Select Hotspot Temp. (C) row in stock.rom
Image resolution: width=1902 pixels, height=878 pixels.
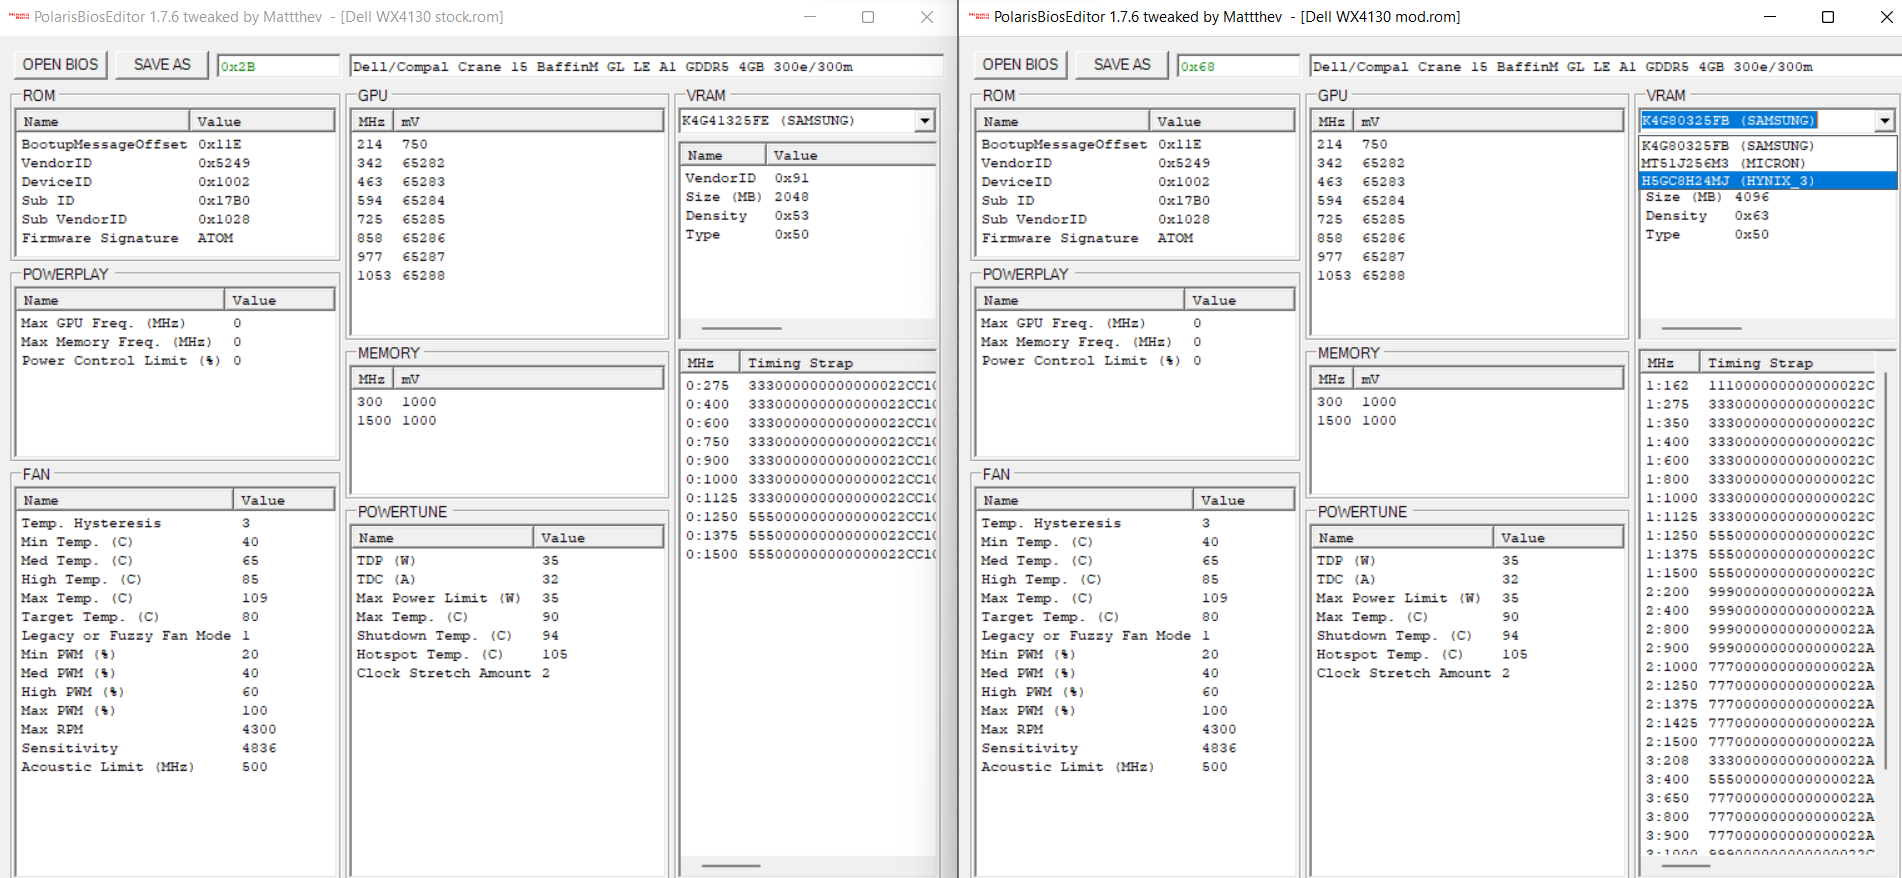[x=507, y=654]
